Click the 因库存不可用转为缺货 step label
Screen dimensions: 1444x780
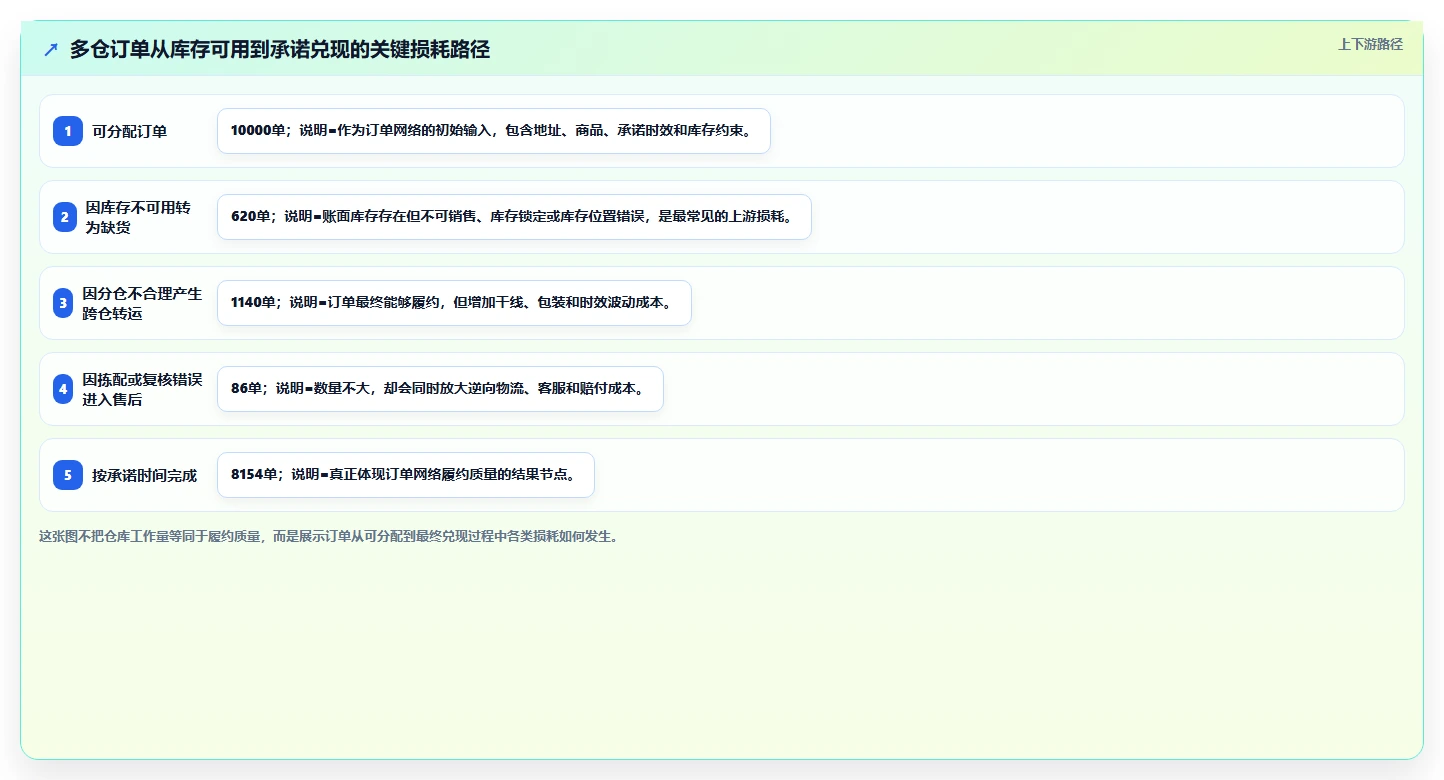(138, 217)
